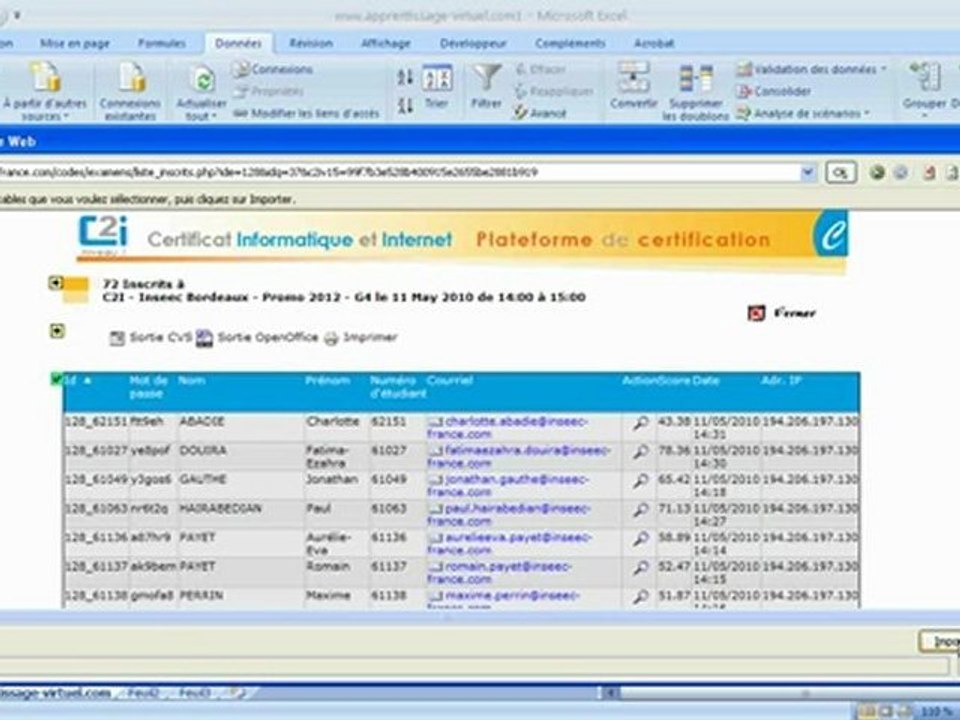Open Analyse de scénarios dropdown
Viewport: 960px width, 720px height.
coord(803,113)
